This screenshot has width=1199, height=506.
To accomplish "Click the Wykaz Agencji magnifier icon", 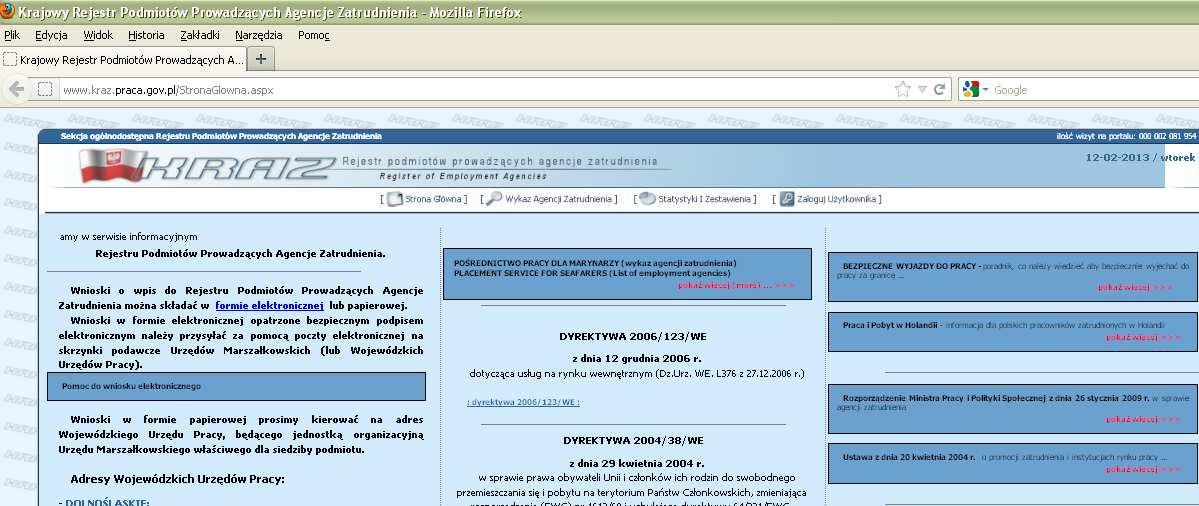I will (x=494, y=199).
